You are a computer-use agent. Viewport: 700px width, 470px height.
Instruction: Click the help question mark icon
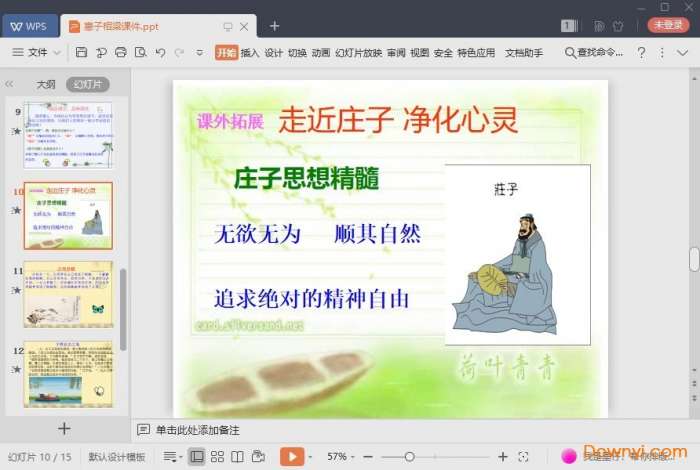point(642,53)
